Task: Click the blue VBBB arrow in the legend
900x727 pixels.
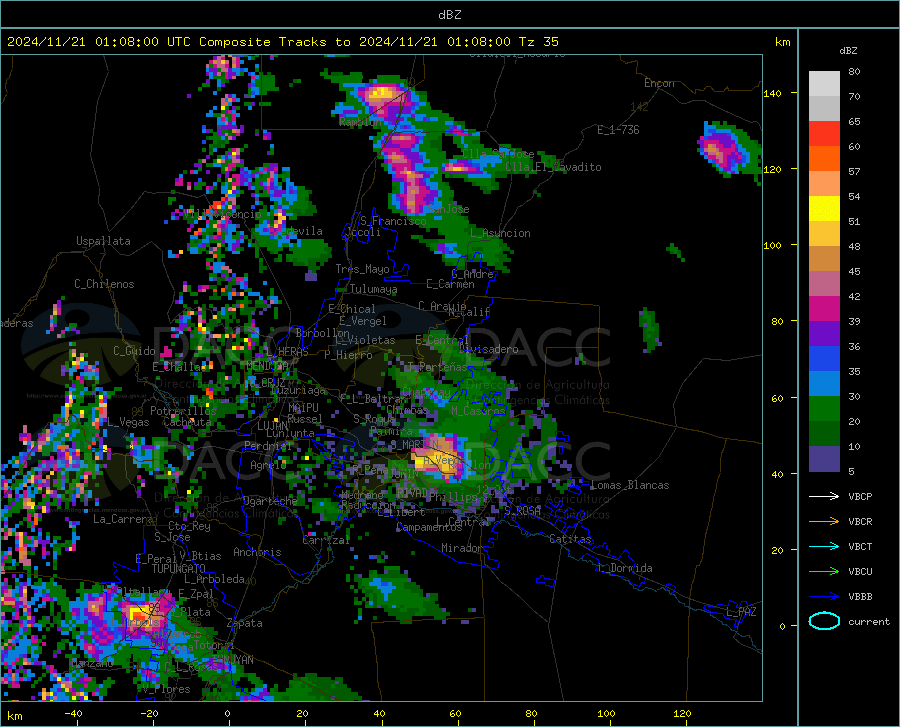Action: point(824,596)
